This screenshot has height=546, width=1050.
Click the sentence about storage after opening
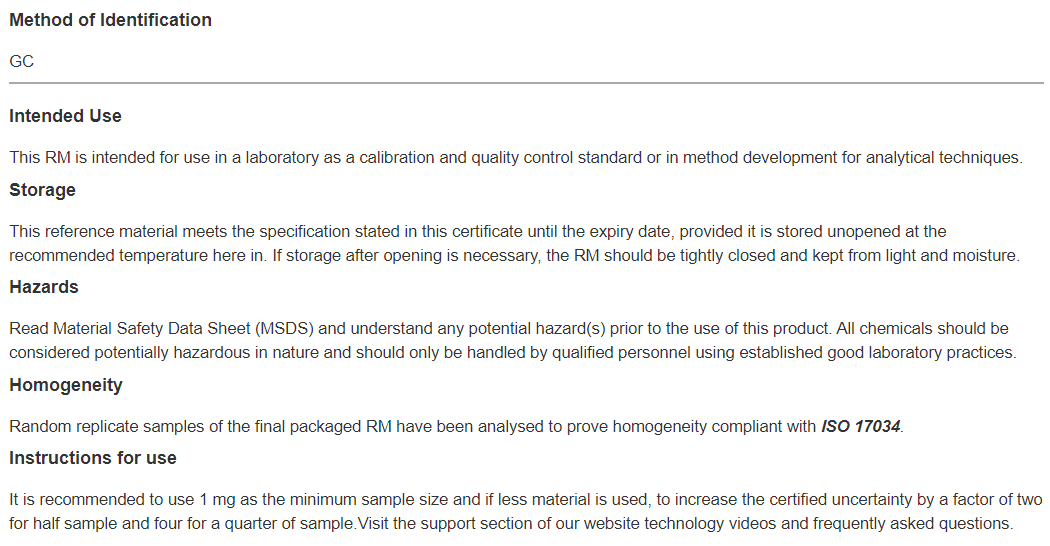(x=646, y=256)
